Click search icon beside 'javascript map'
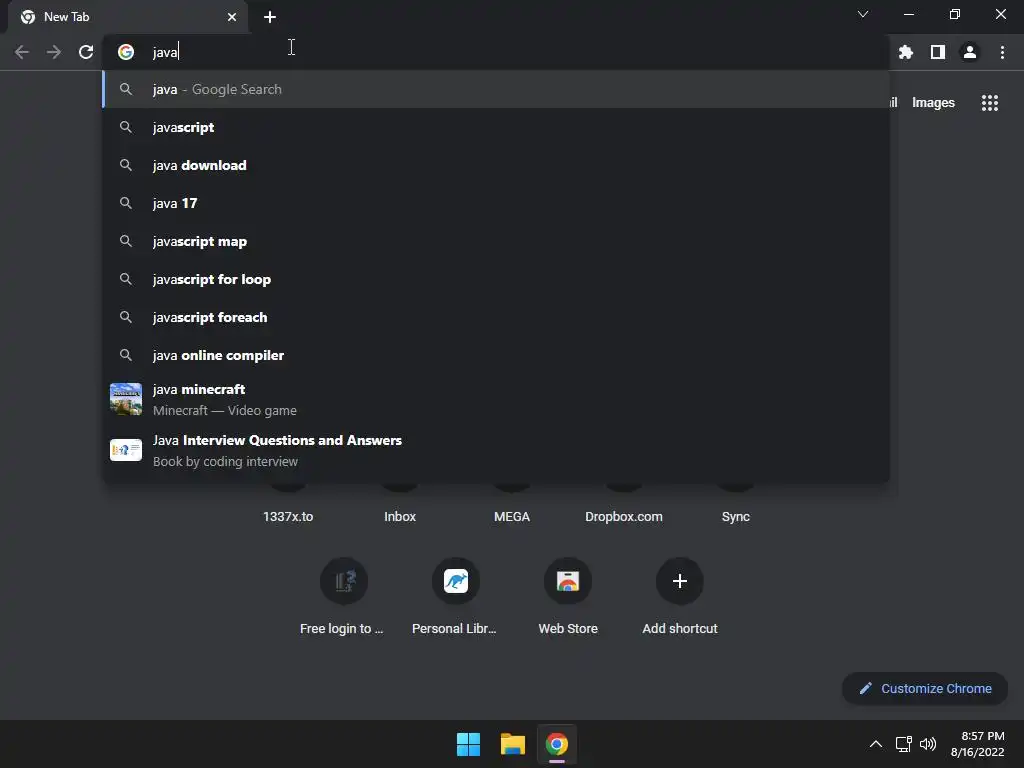1024x768 pixels. (126, 241)
